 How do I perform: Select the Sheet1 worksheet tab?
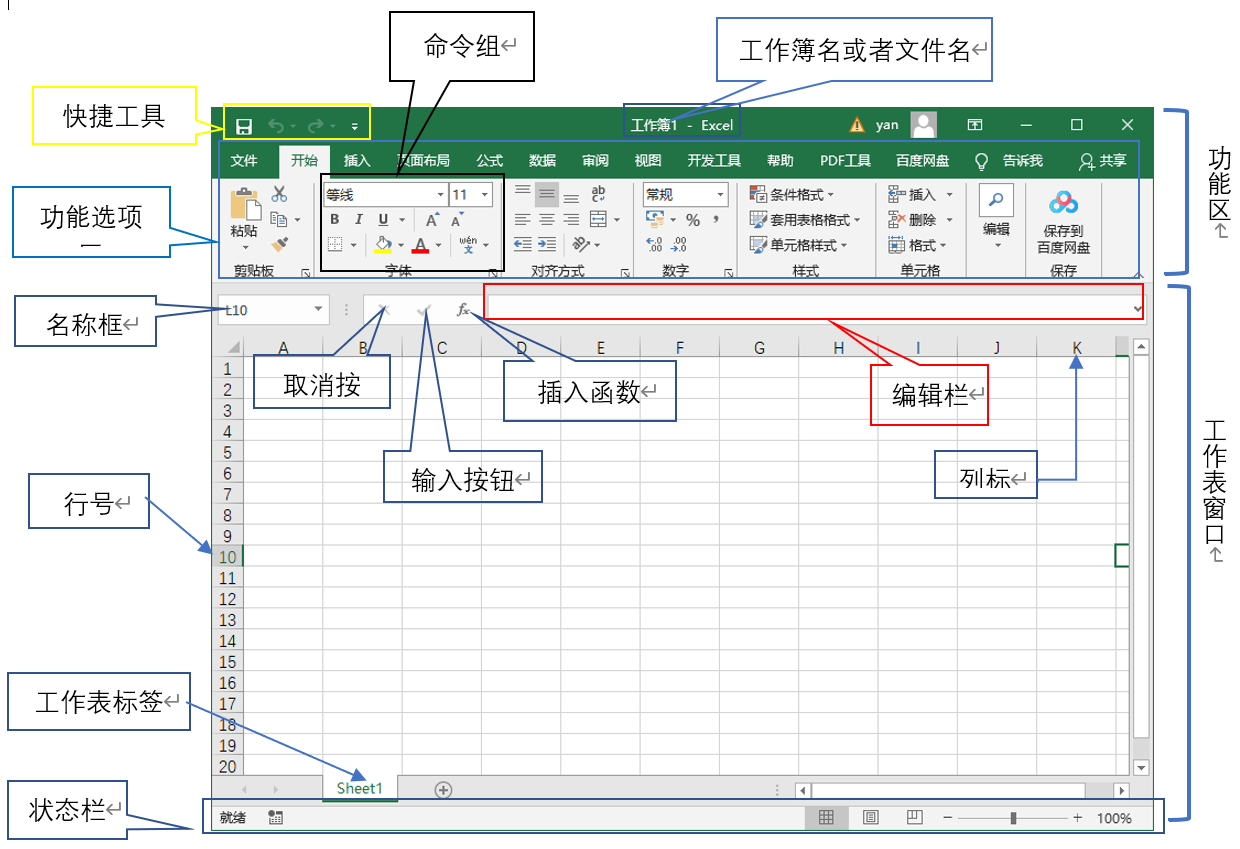pyautogui.click(x=359, y=788)
